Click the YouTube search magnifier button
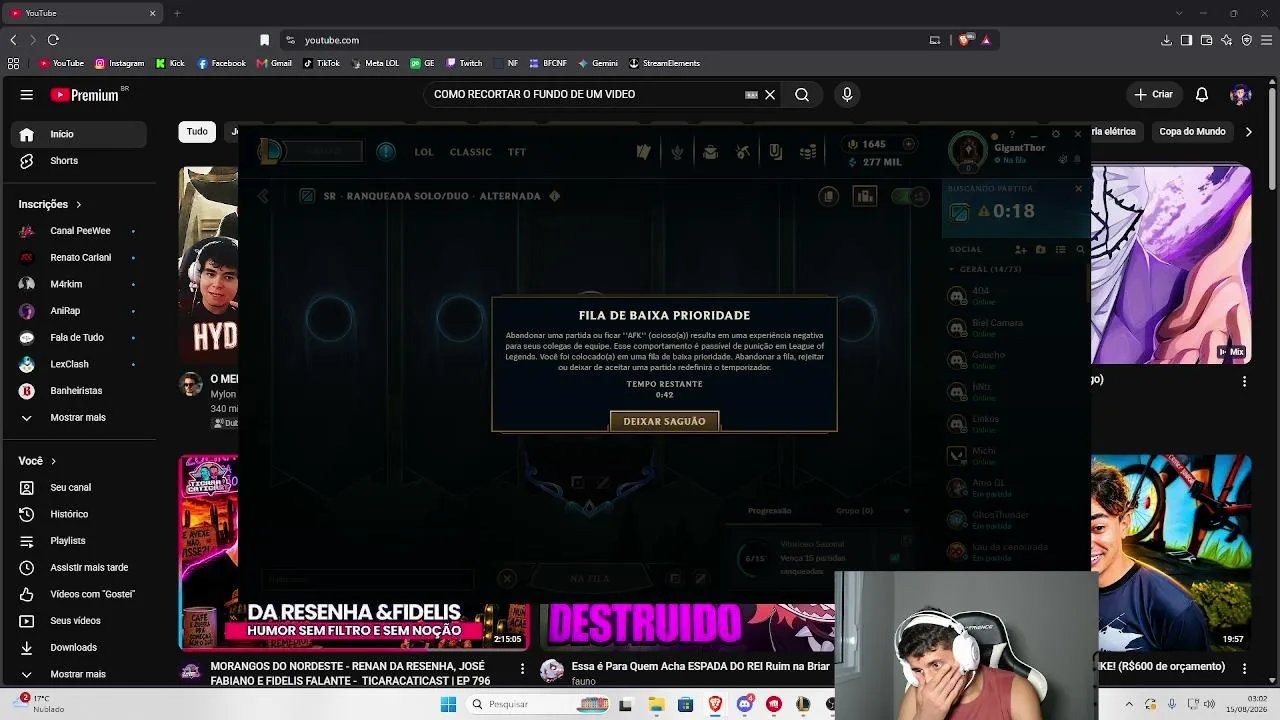 (802, 94)
